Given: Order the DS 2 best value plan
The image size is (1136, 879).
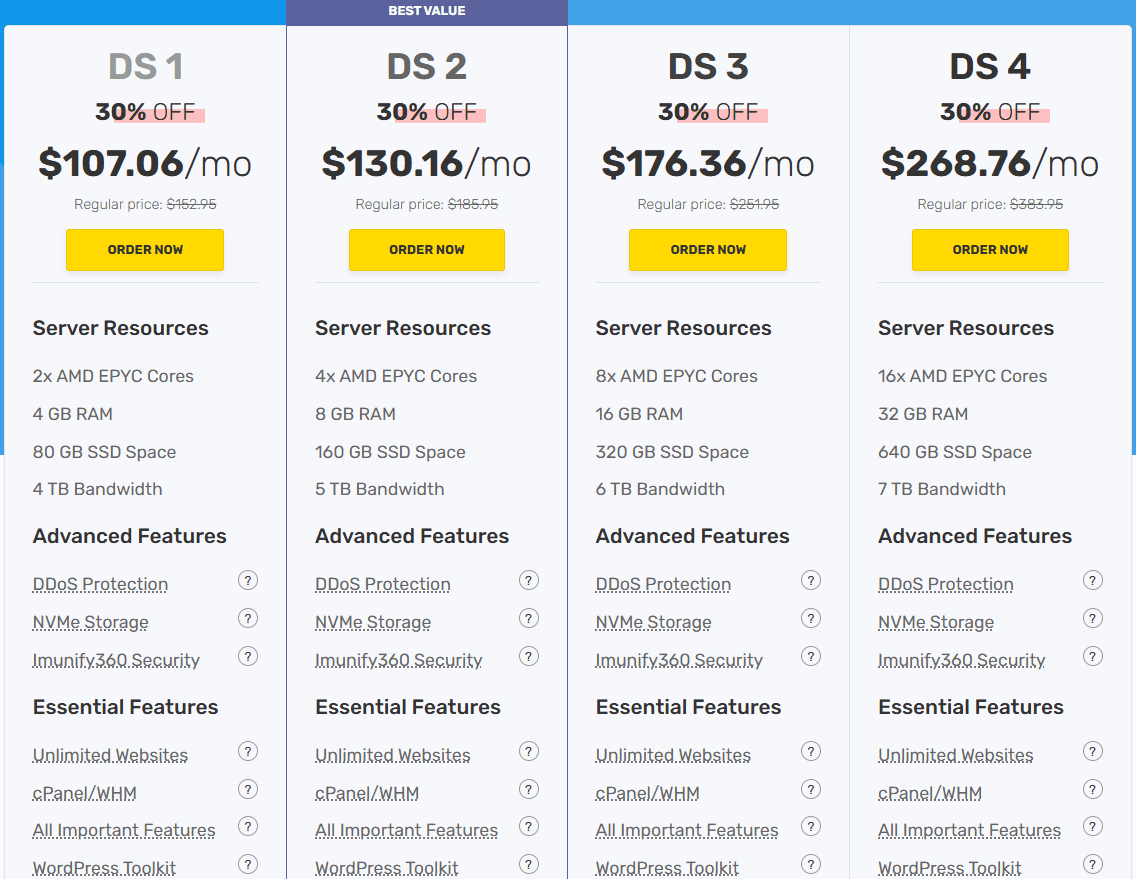Looking at the screenshot, I should (427, 250).
